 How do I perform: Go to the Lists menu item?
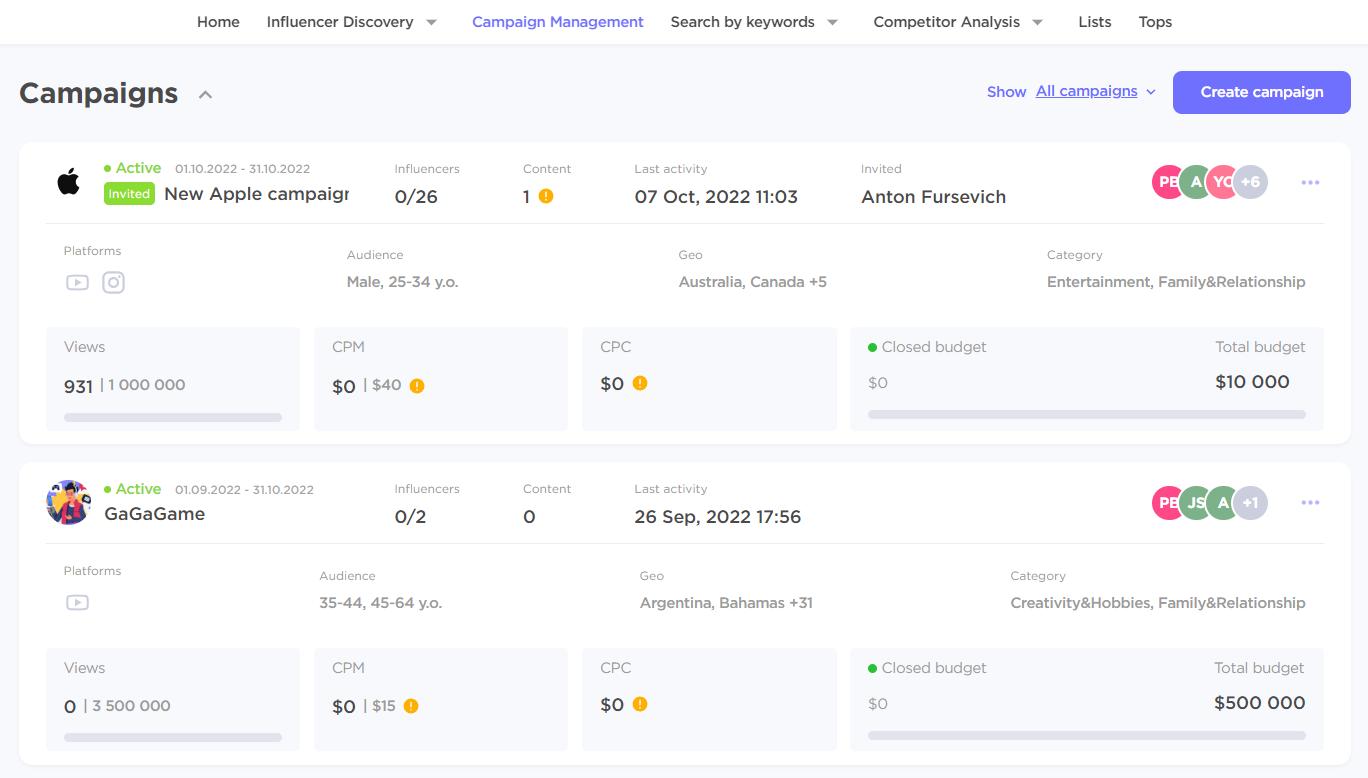pyautogui.click(x=1095, y=22)
